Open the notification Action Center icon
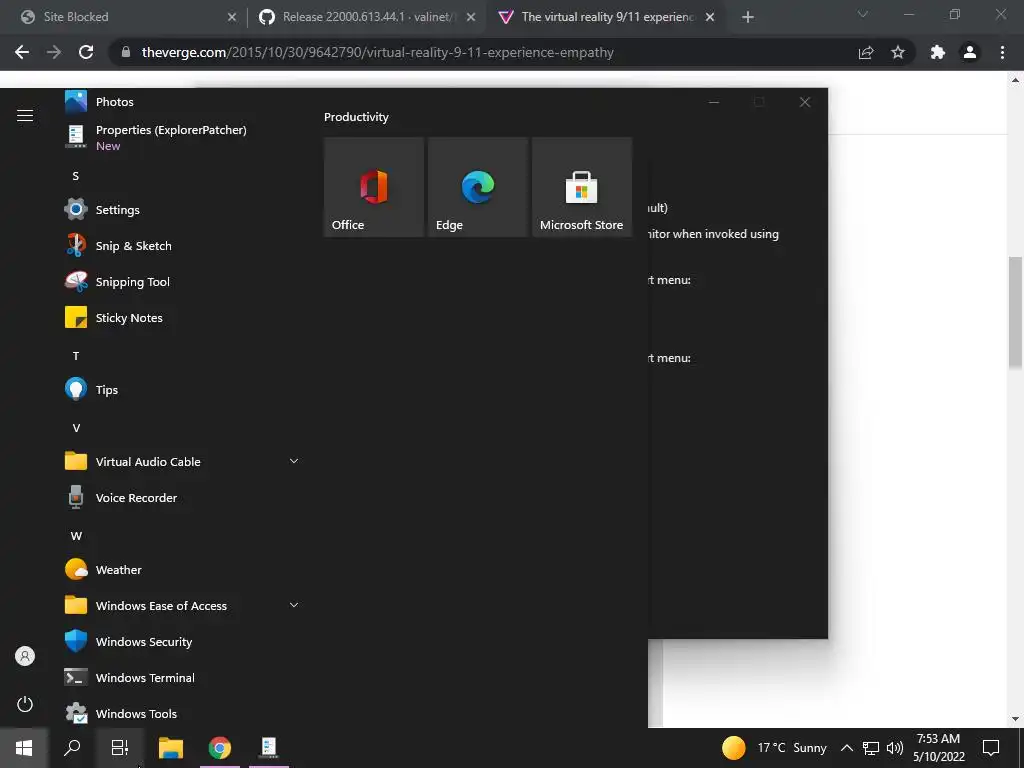The width and height of the screenshot is (1024, 768). [x=991, y=748]
